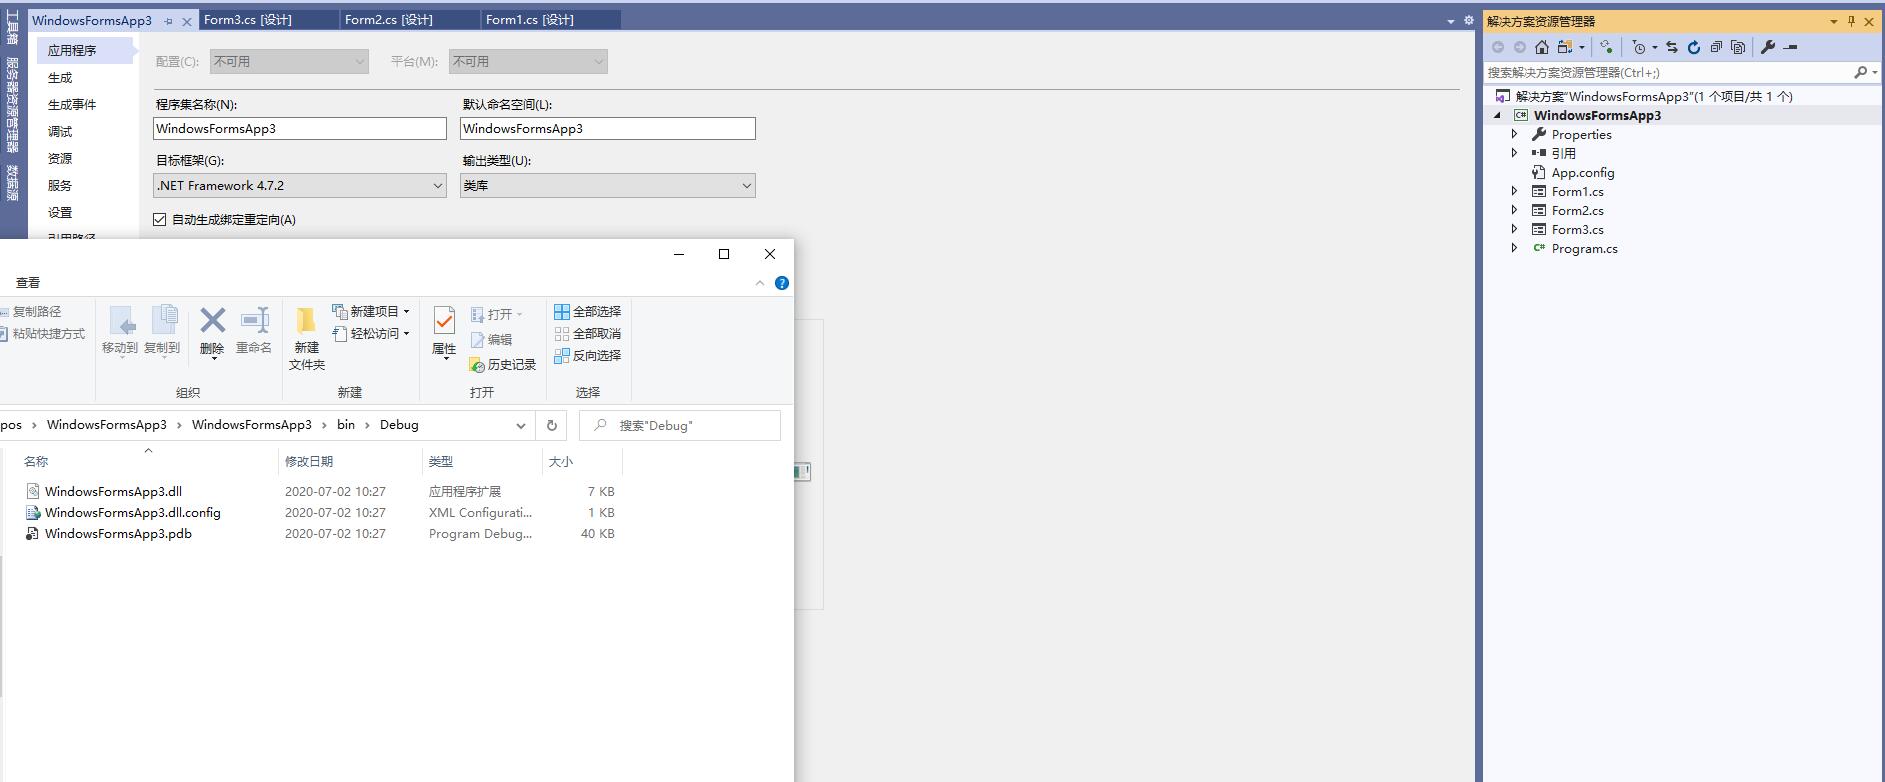Click Select All (全部选择) in Explorer ribbon
This screenshot has height=782, width=1885.
click(x=588, y=311)
